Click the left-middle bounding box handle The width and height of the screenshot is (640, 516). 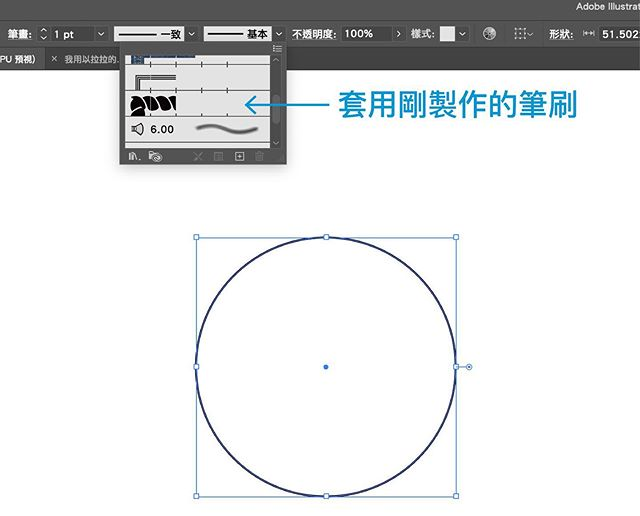(x=196, y=367)
